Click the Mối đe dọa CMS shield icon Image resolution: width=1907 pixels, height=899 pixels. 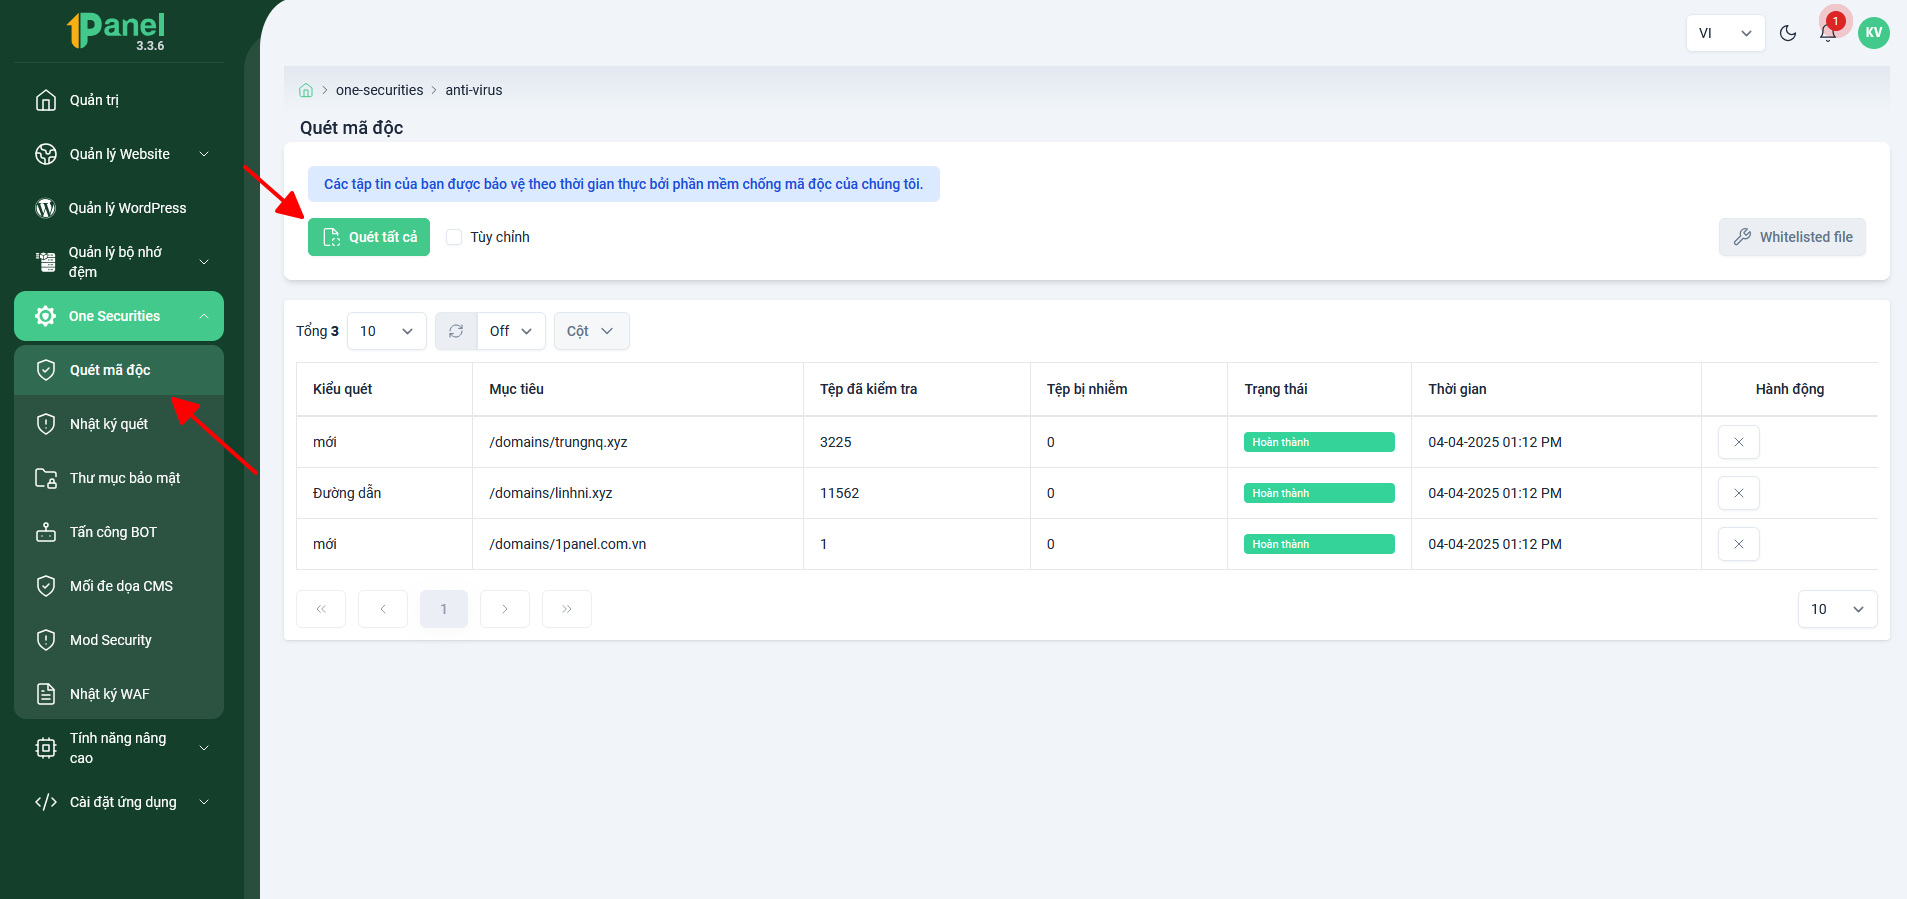(x=46, y=586)
